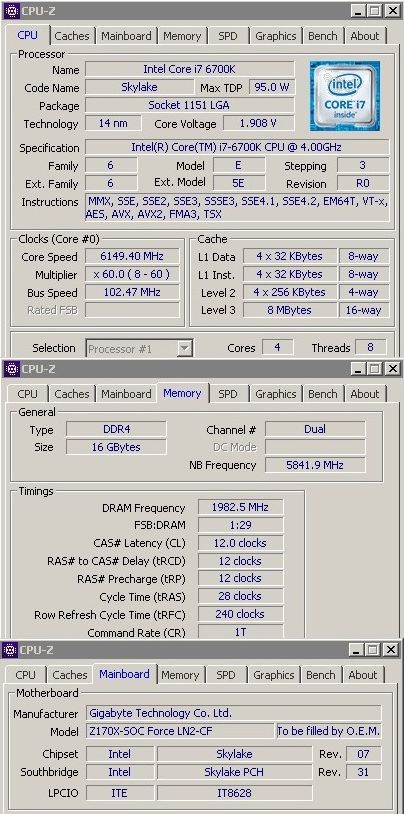Select the 95.0 W Max TDP value

(x=272, y=87)
